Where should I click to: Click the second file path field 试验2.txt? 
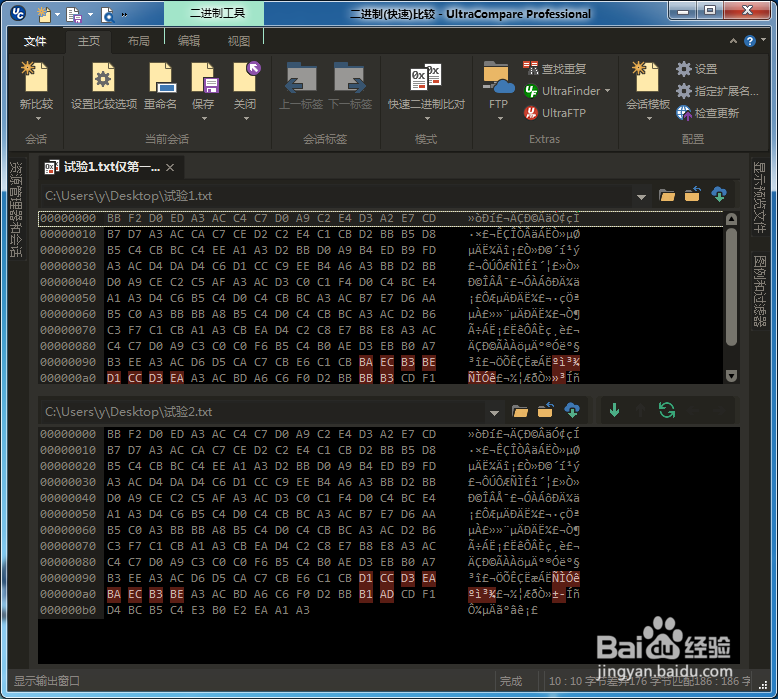point(263,412)
